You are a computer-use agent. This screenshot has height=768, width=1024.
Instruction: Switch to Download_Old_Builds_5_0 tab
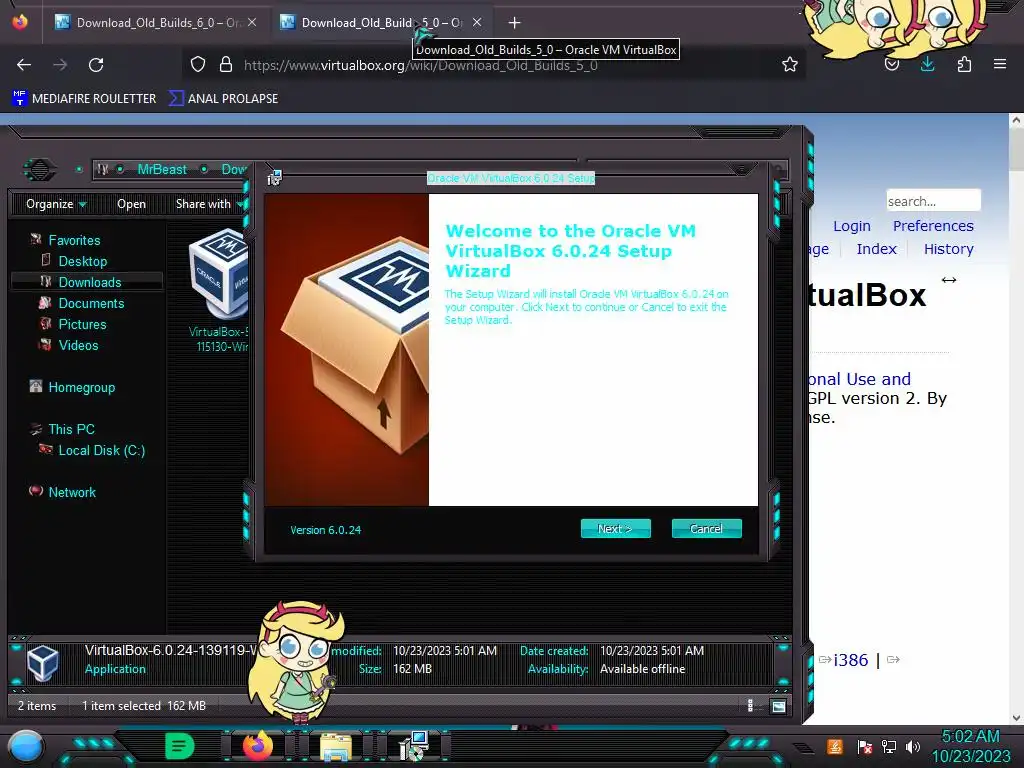[x=382, y=23]
